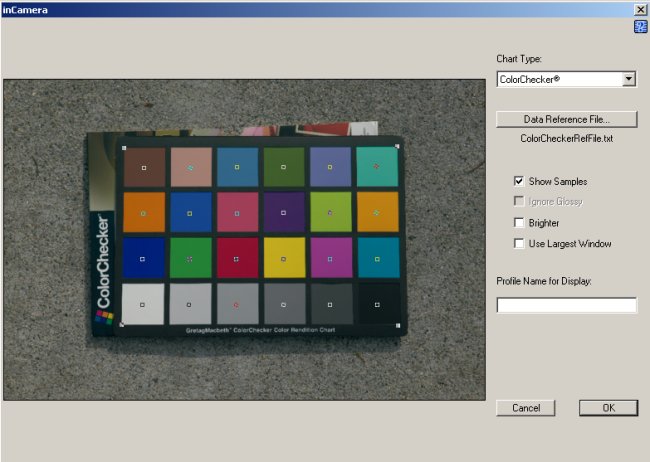Toggle the Ignore Glossy checkbox

[519, 201]
